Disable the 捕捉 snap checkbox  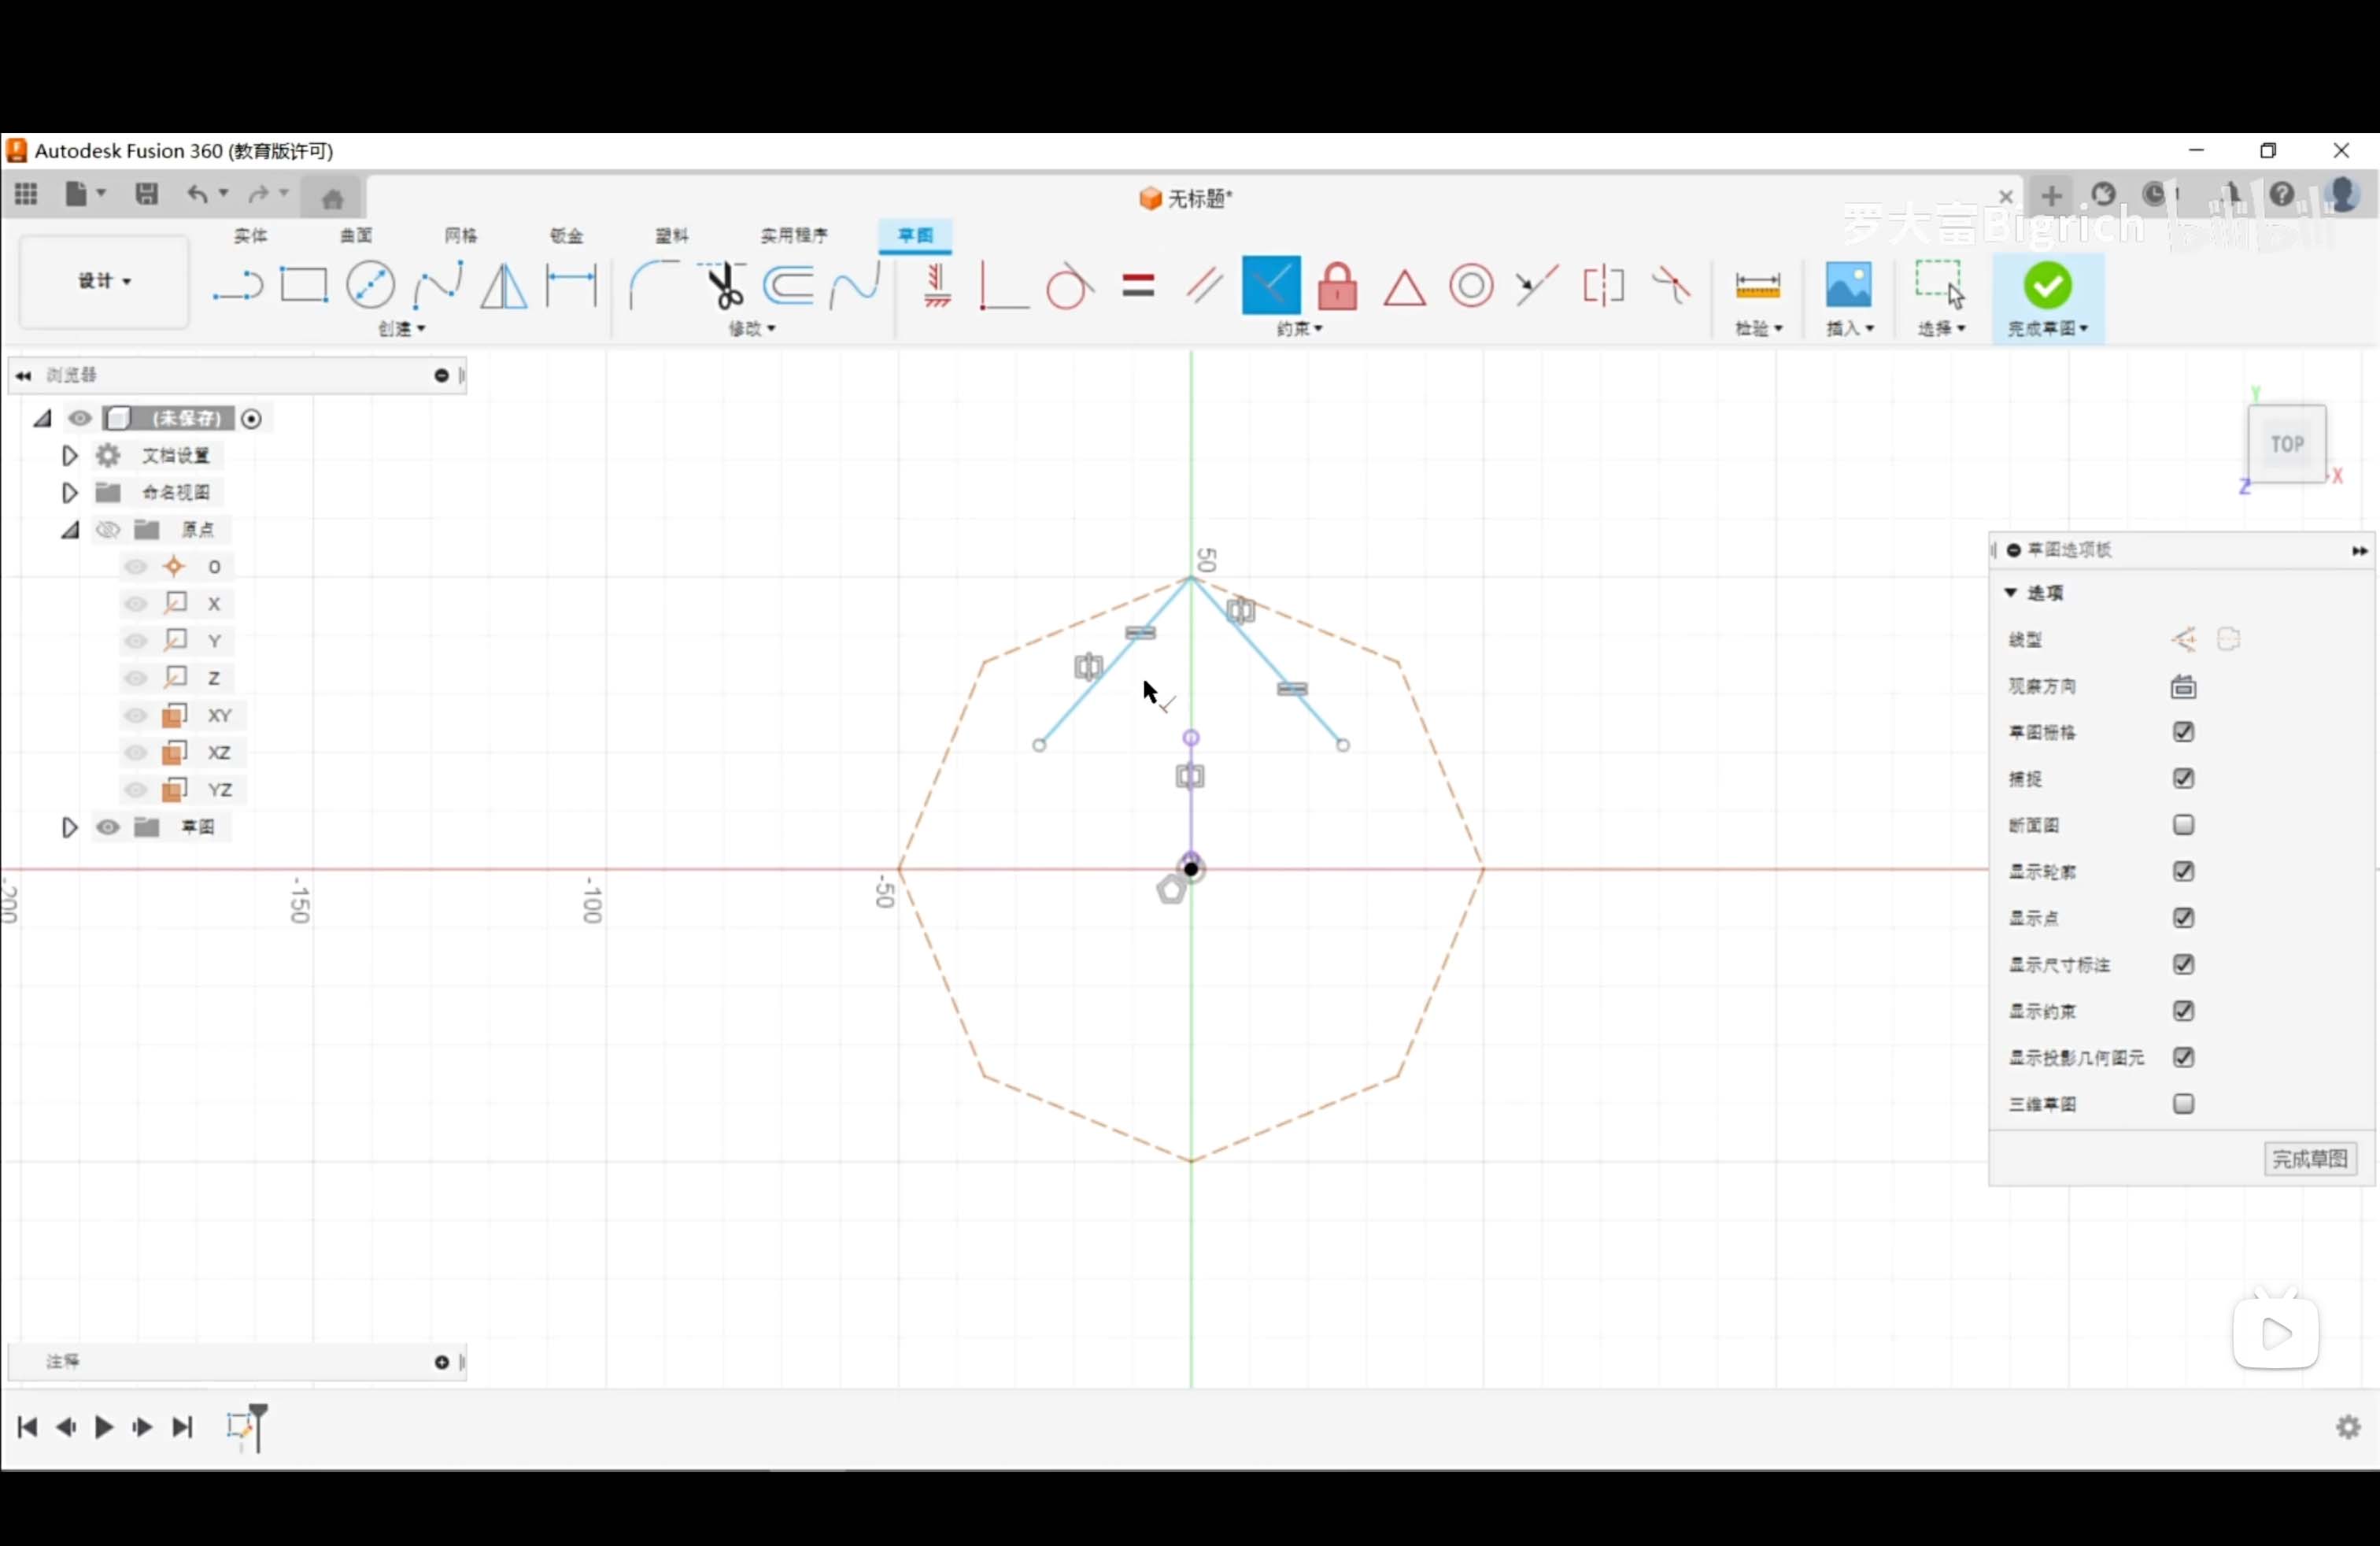[x=2185, y=779]
